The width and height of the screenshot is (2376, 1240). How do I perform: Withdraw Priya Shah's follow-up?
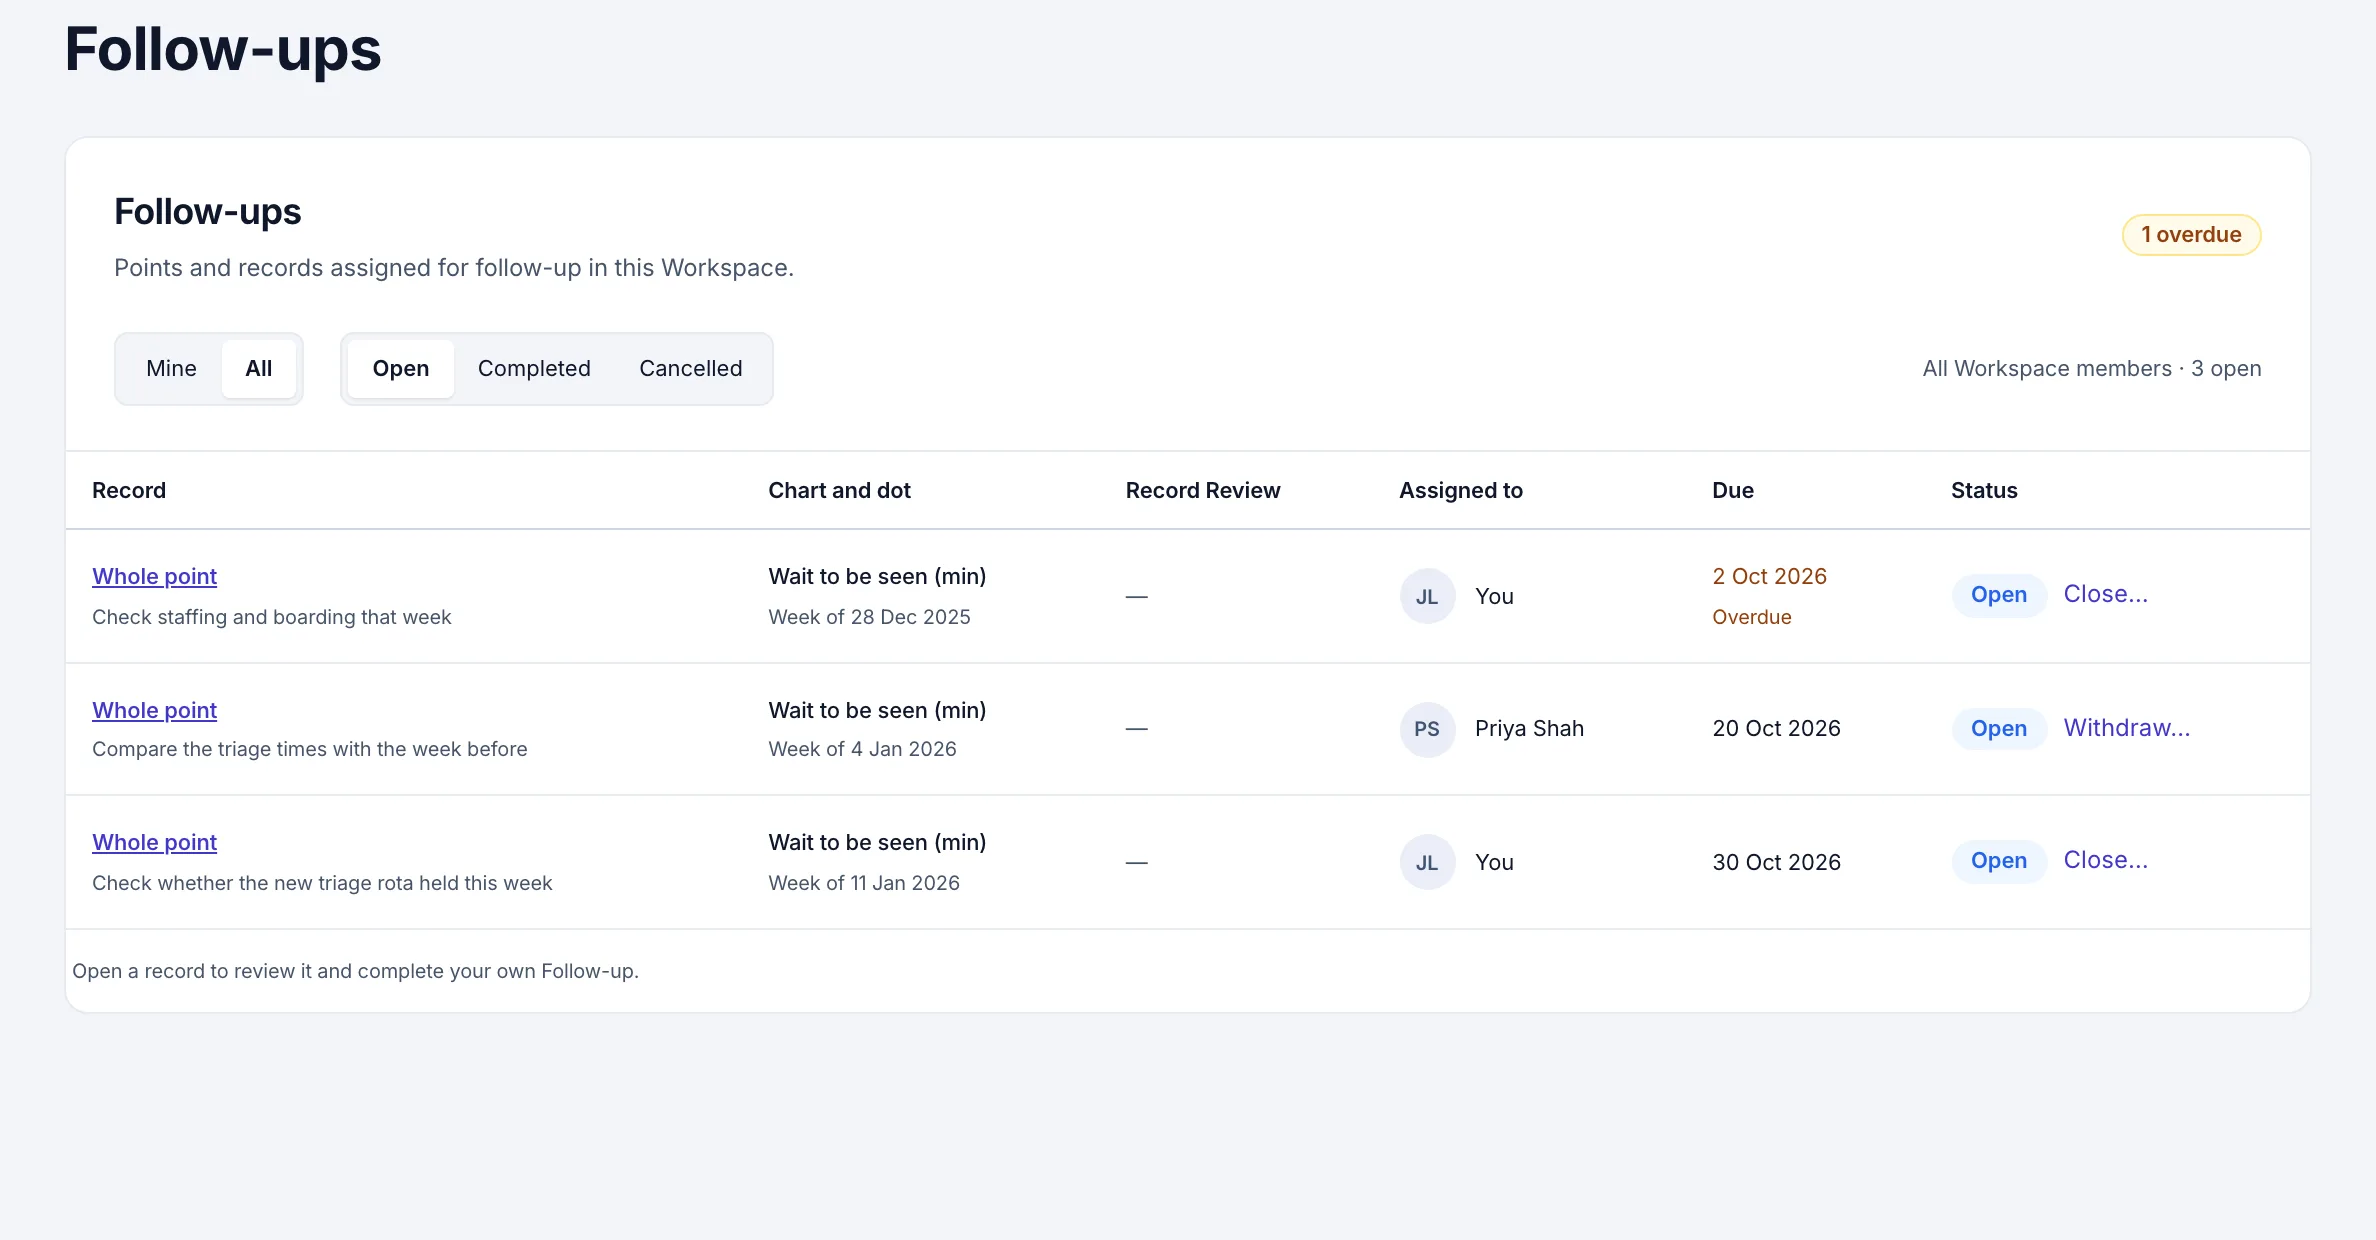(x=2127, y=728)
